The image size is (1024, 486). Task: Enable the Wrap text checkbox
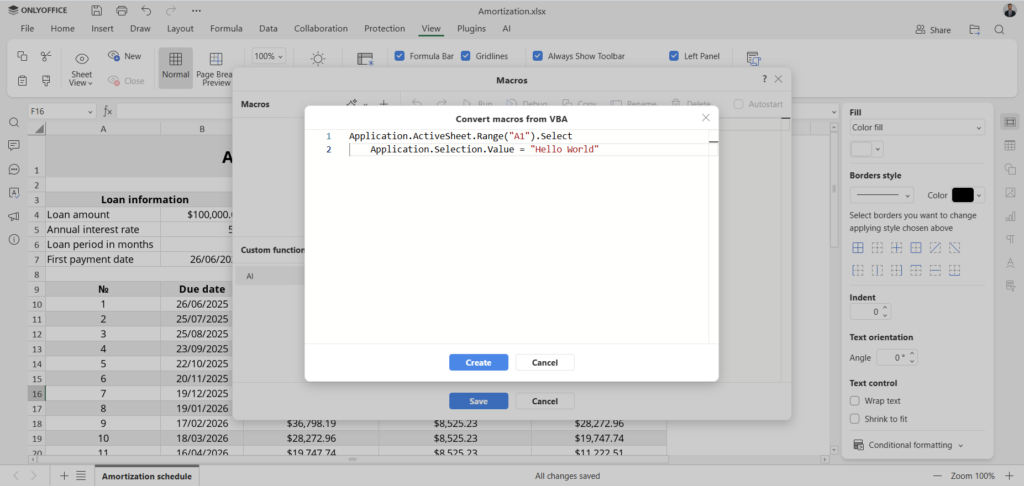855,400
